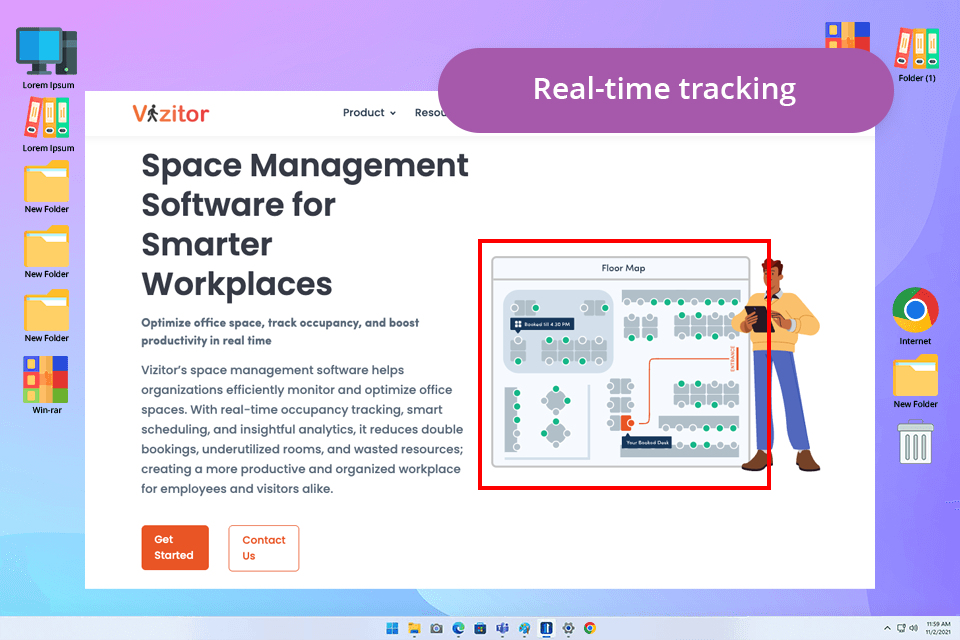Launch Google Chrome from the taskbar

[590, 628]
